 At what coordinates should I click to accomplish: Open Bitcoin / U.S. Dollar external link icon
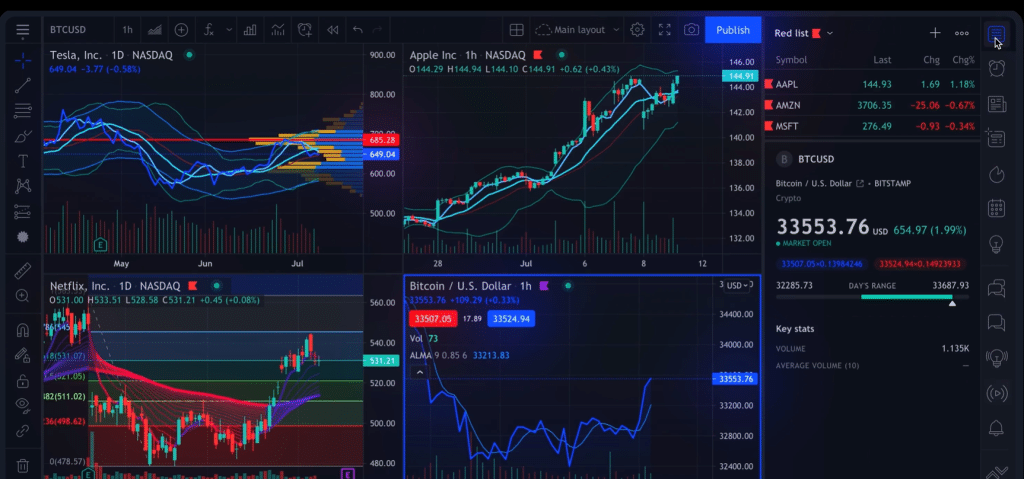pyautogui.click(x=859, y=184)
